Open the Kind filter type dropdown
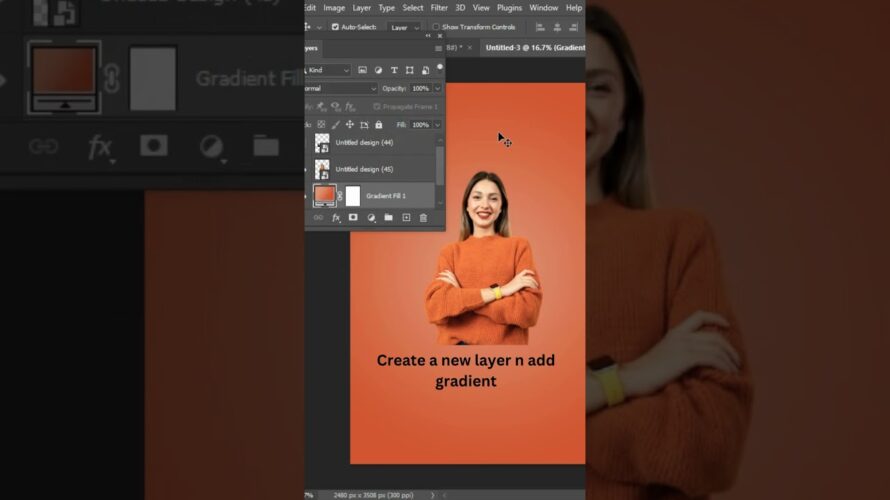Screen dimensions: 890x500 328,70
